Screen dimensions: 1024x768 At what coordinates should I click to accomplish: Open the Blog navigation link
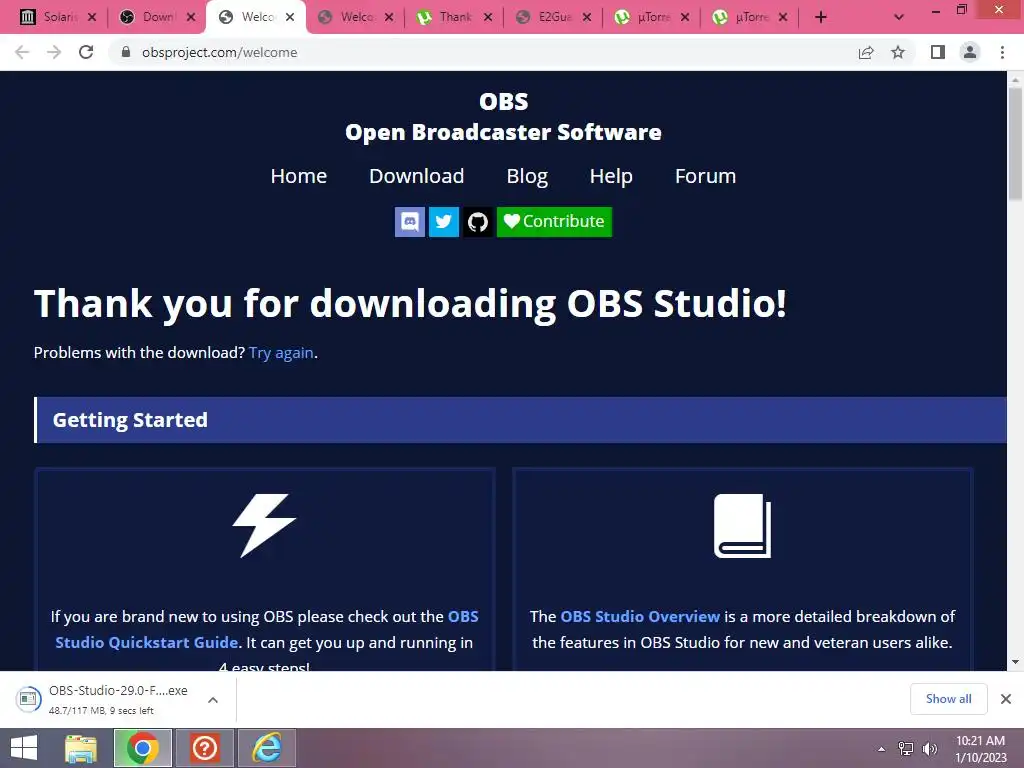pyautogui.click(x=527, y=176)
